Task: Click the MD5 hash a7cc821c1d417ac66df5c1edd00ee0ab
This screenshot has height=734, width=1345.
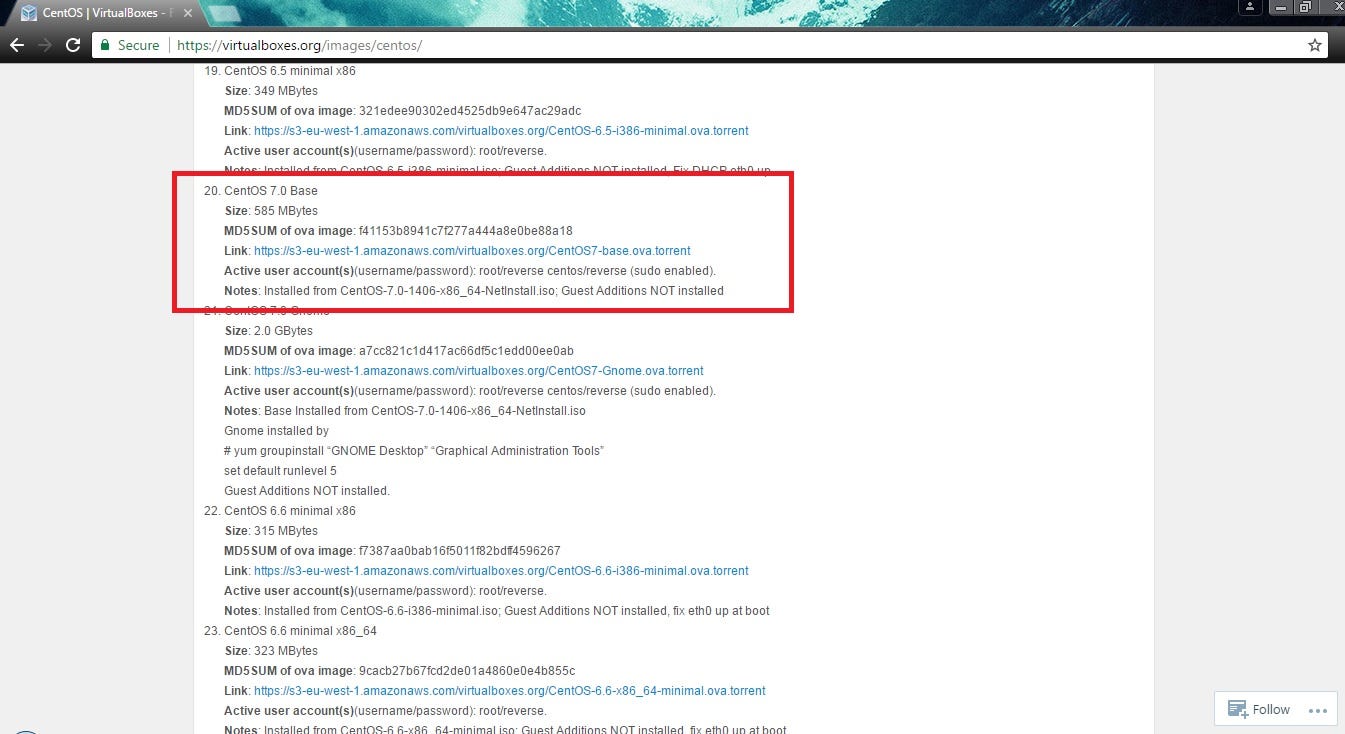Action: (466, 351)
